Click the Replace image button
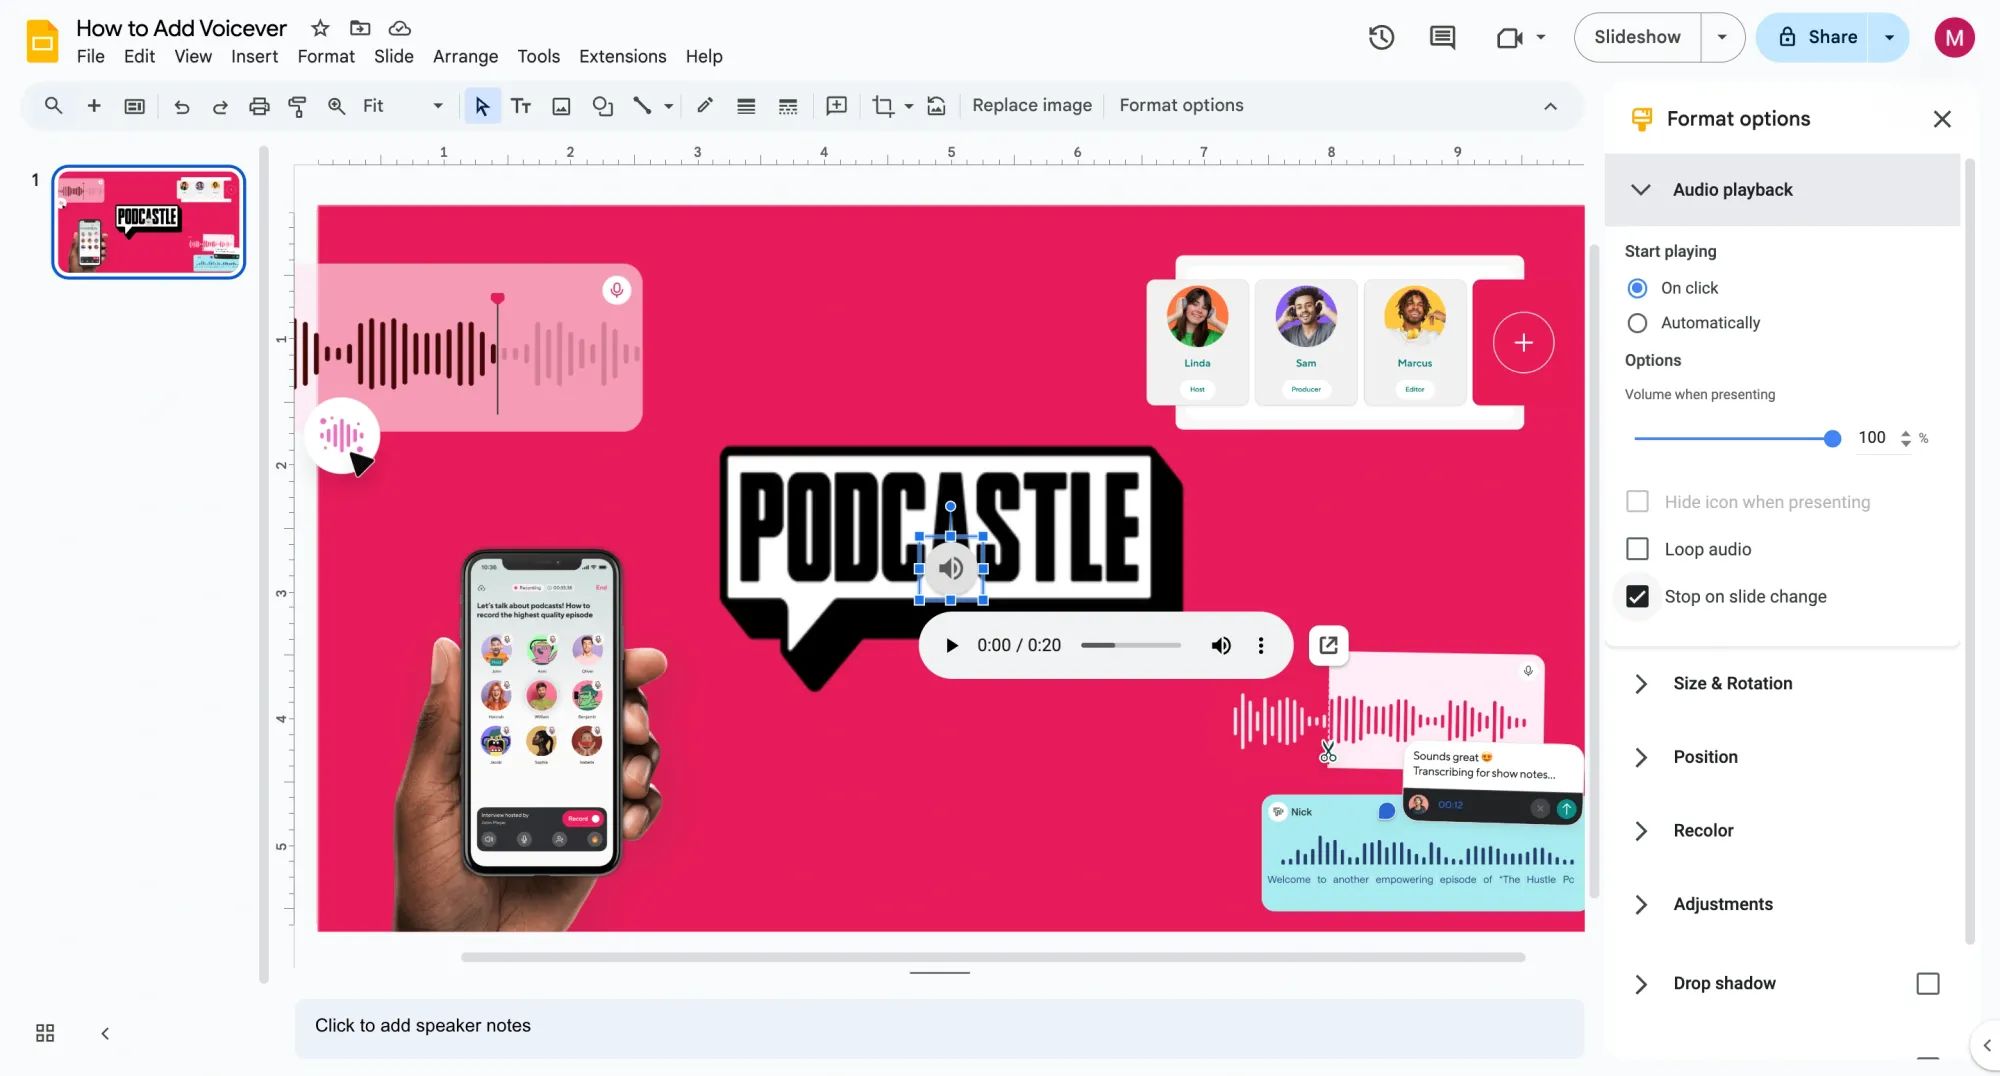Viewport: 2000px width, 1076px height. coord(1032,105)
